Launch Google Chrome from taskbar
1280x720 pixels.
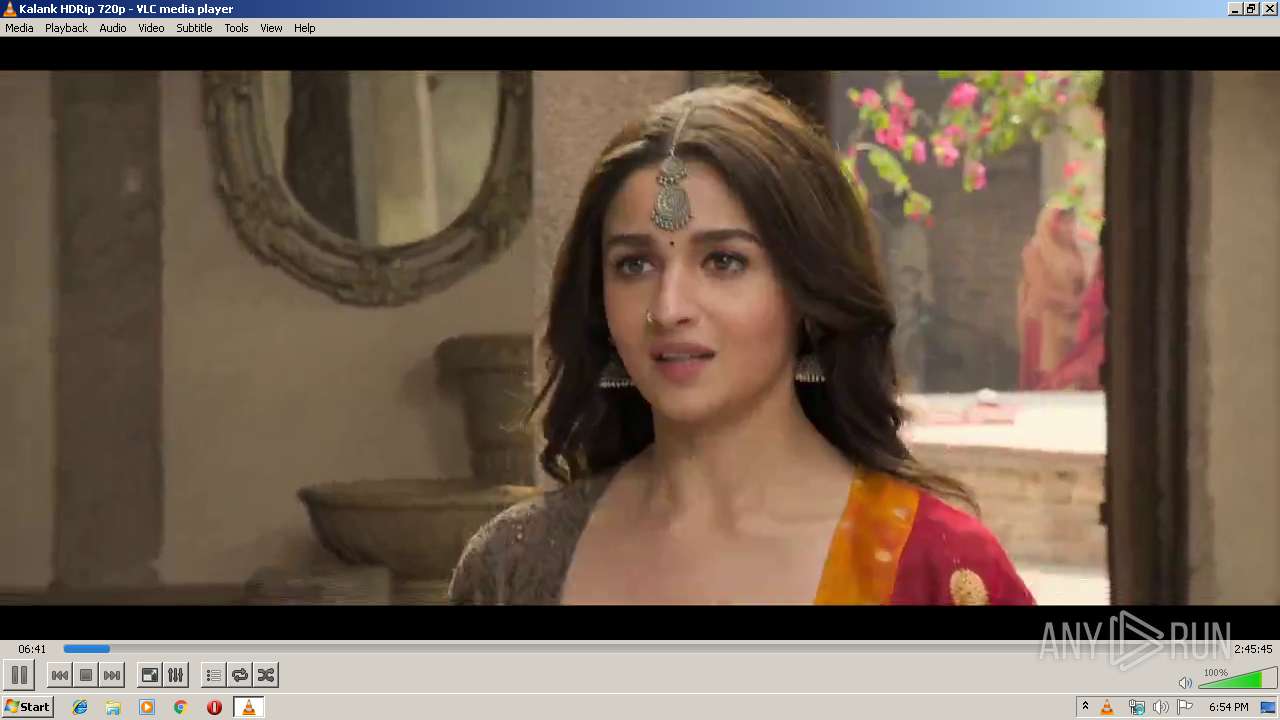pyautogui.click(x=180, y=707)
